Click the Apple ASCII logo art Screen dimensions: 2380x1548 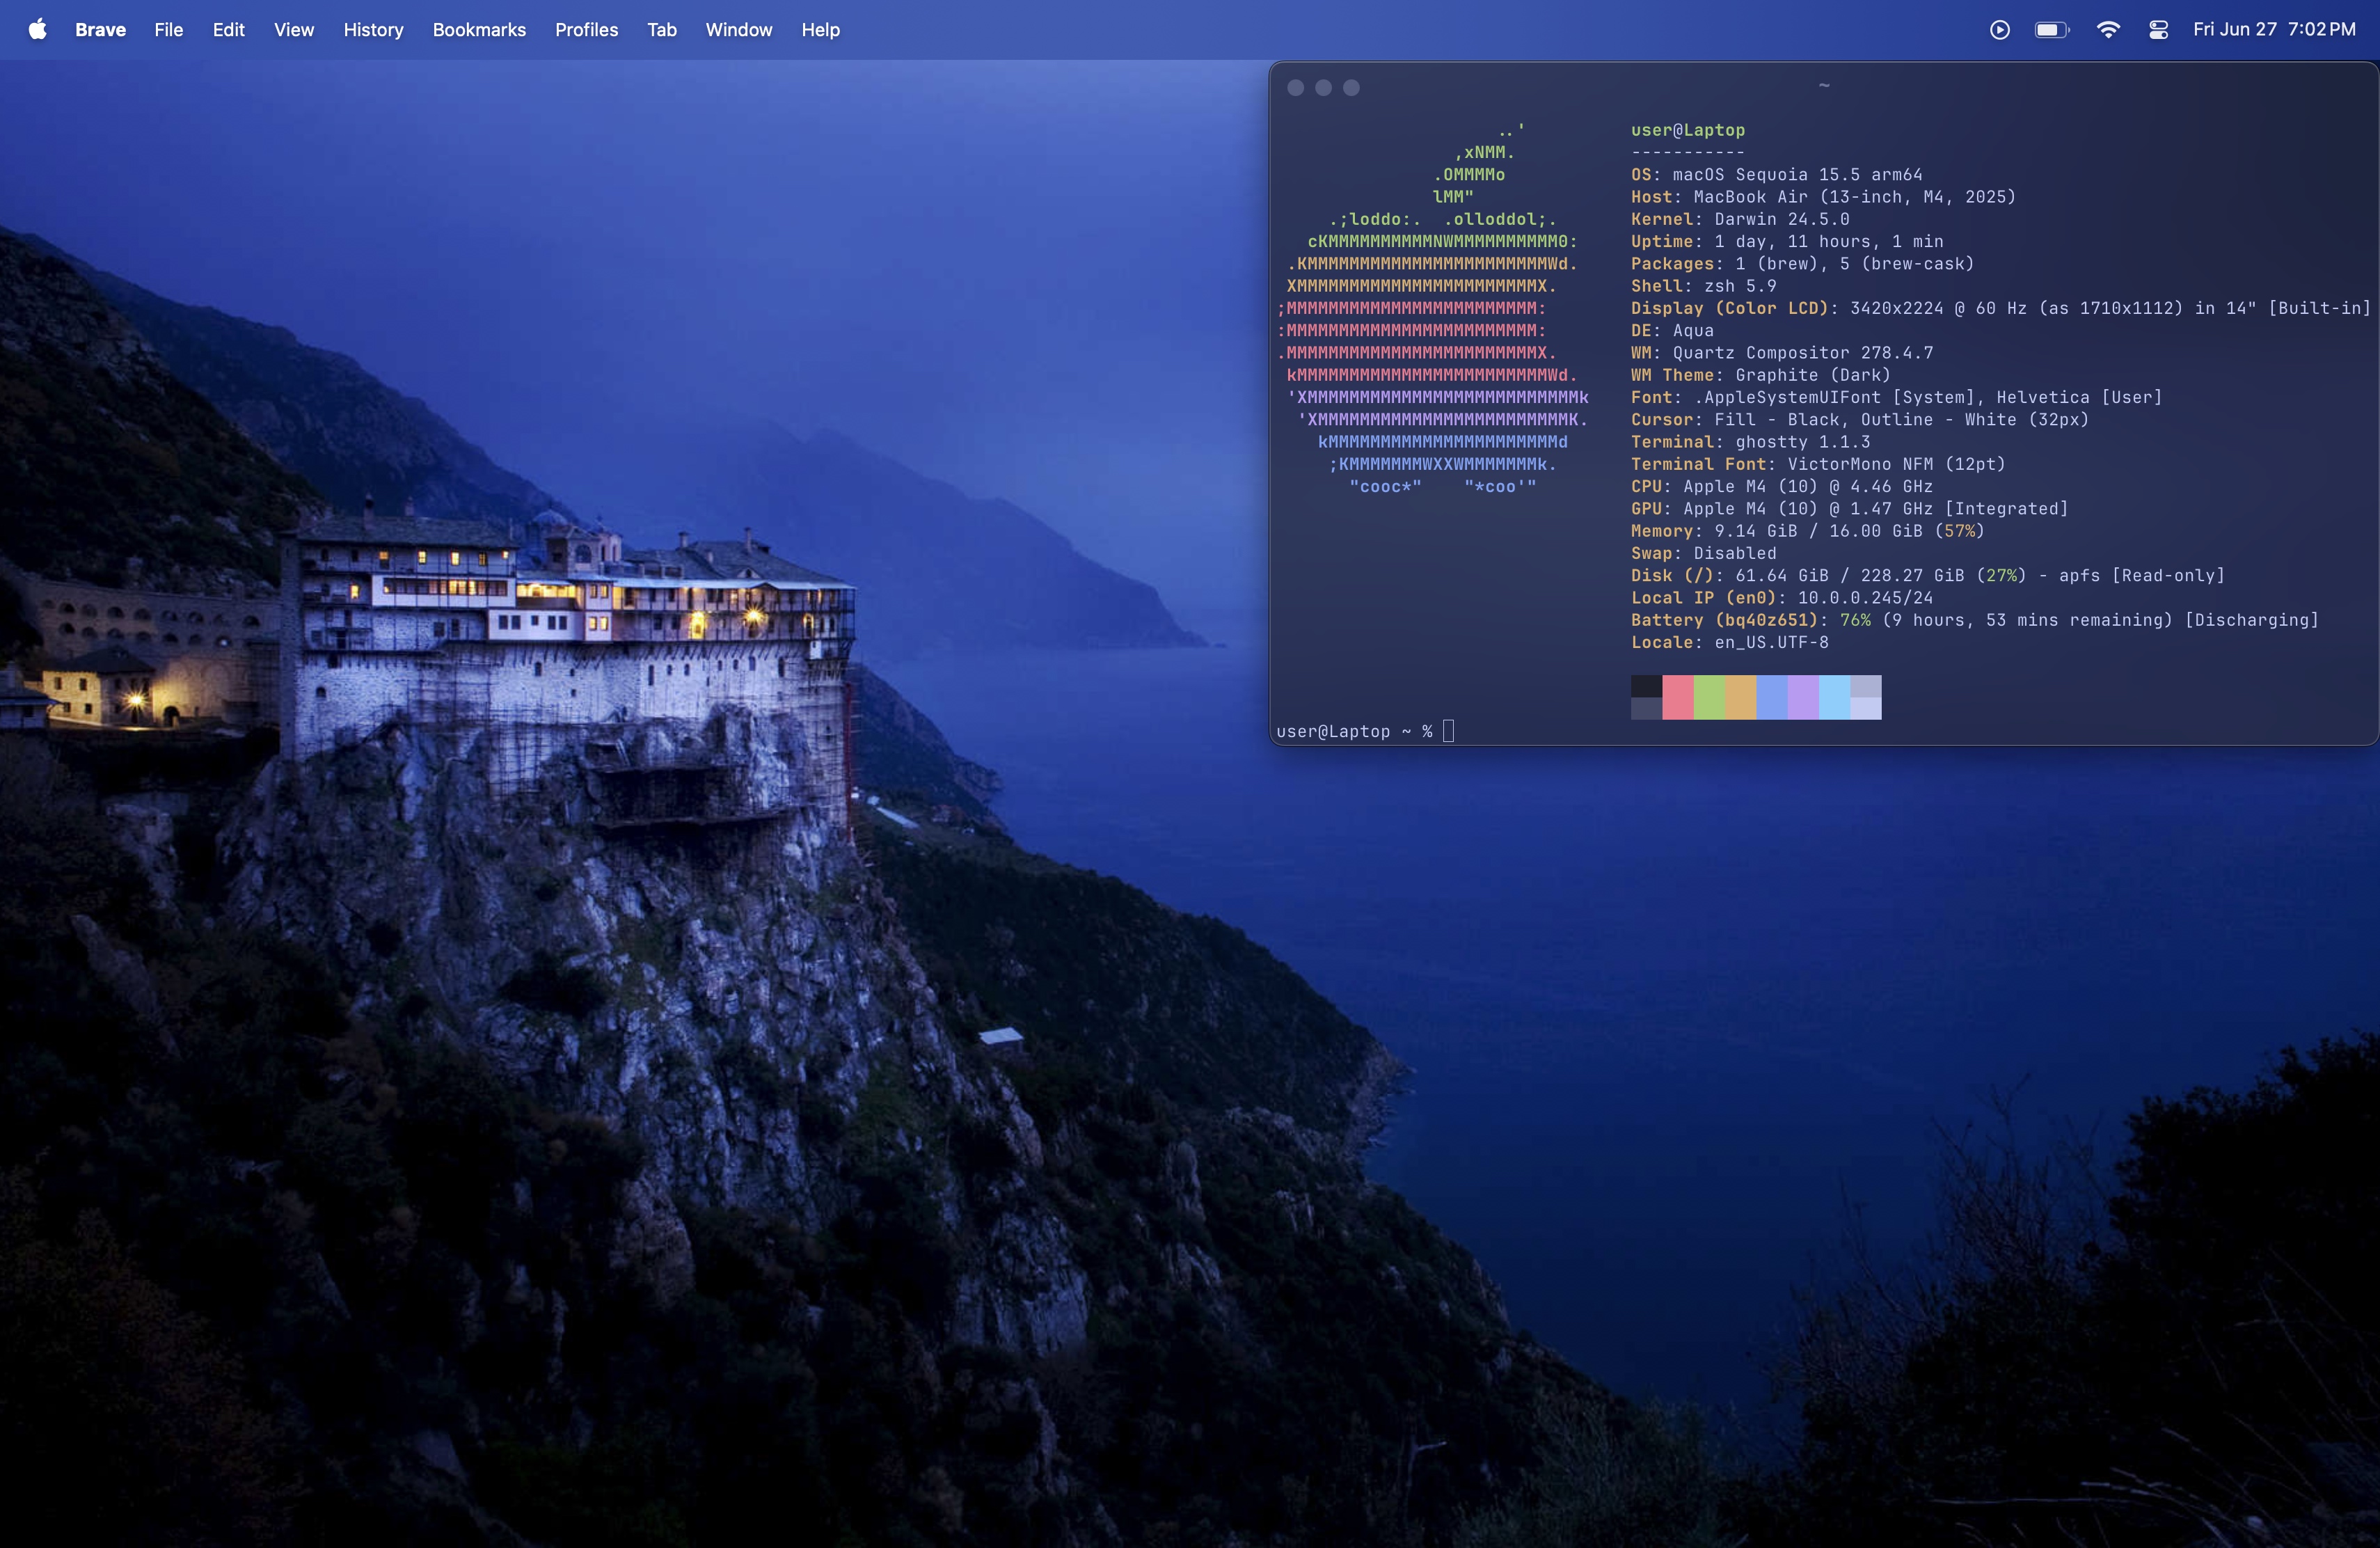1432,308
